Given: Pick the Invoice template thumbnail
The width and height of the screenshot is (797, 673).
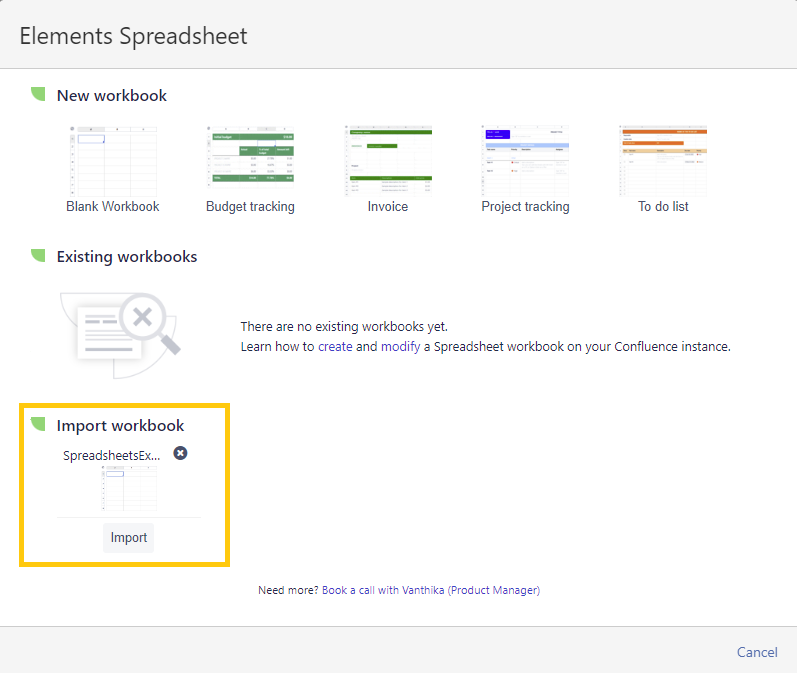Looking at the screenshot, I should pos(388,160).
